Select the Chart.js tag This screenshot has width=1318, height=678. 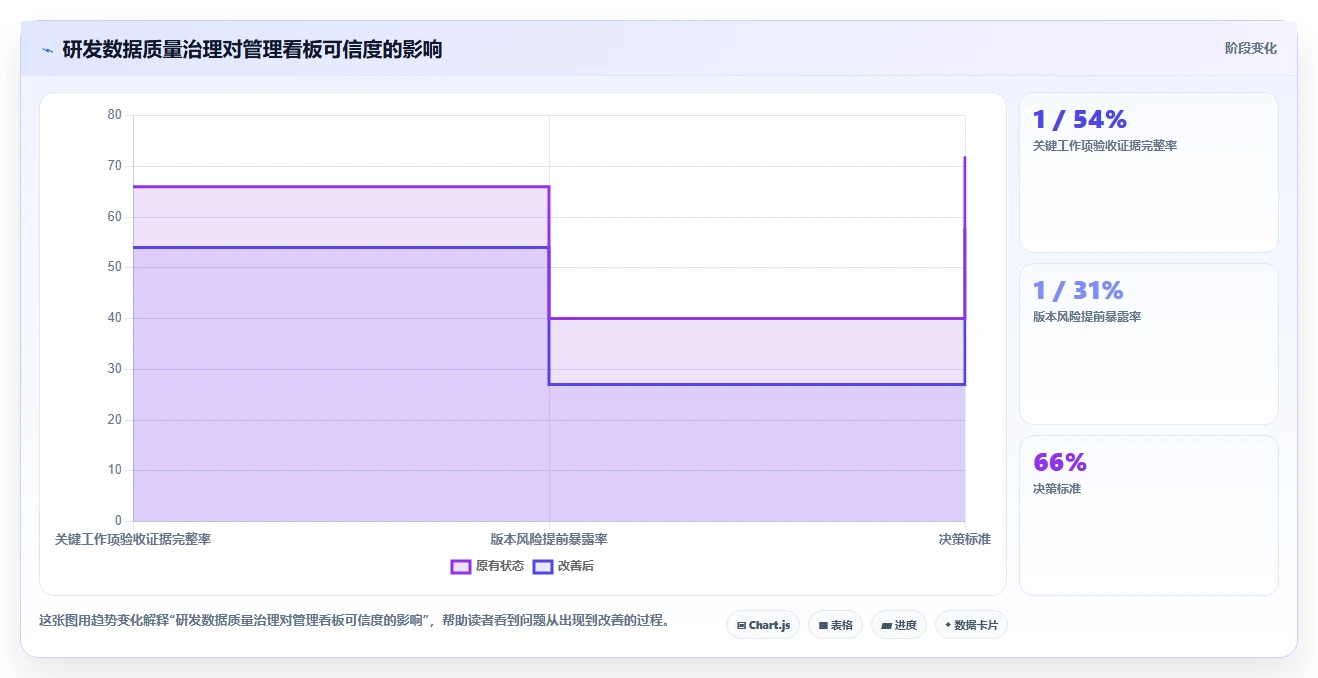tap(763, 625)
